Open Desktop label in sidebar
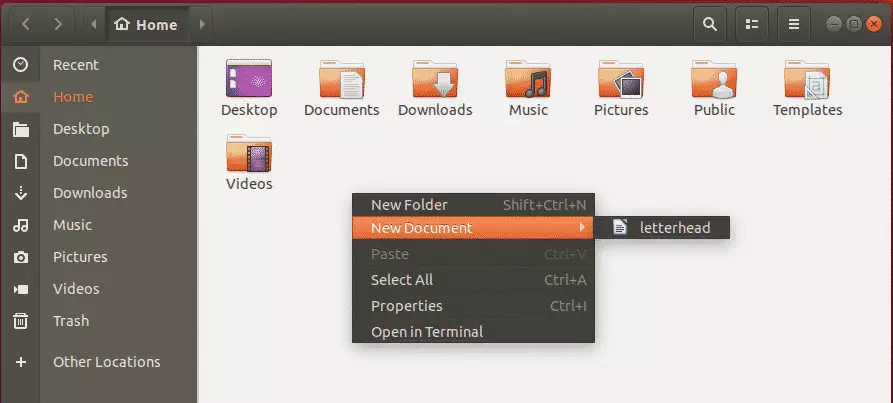Image resolution: width=893 pixels, height=403 pixels. coord(81,129)
